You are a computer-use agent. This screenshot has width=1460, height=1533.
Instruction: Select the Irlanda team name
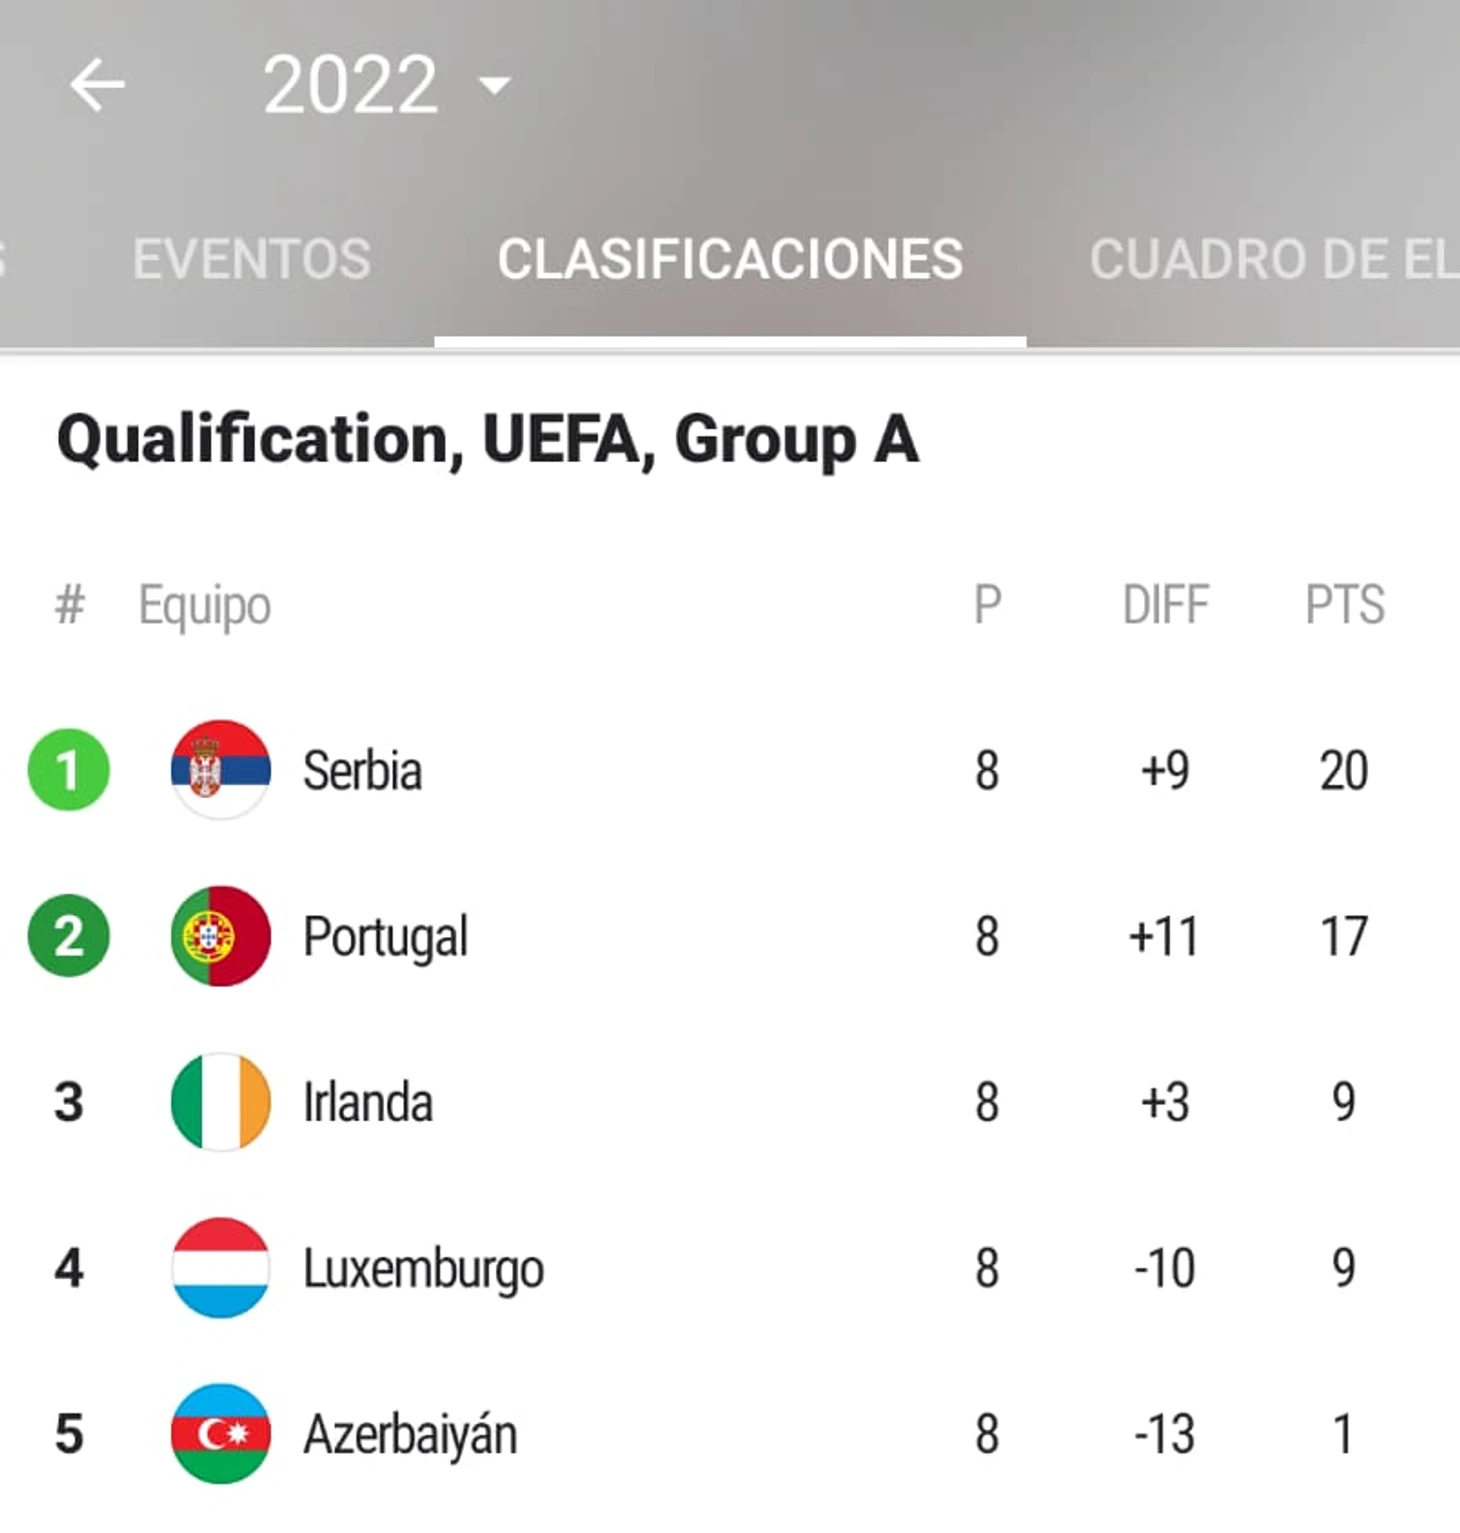367,1102
